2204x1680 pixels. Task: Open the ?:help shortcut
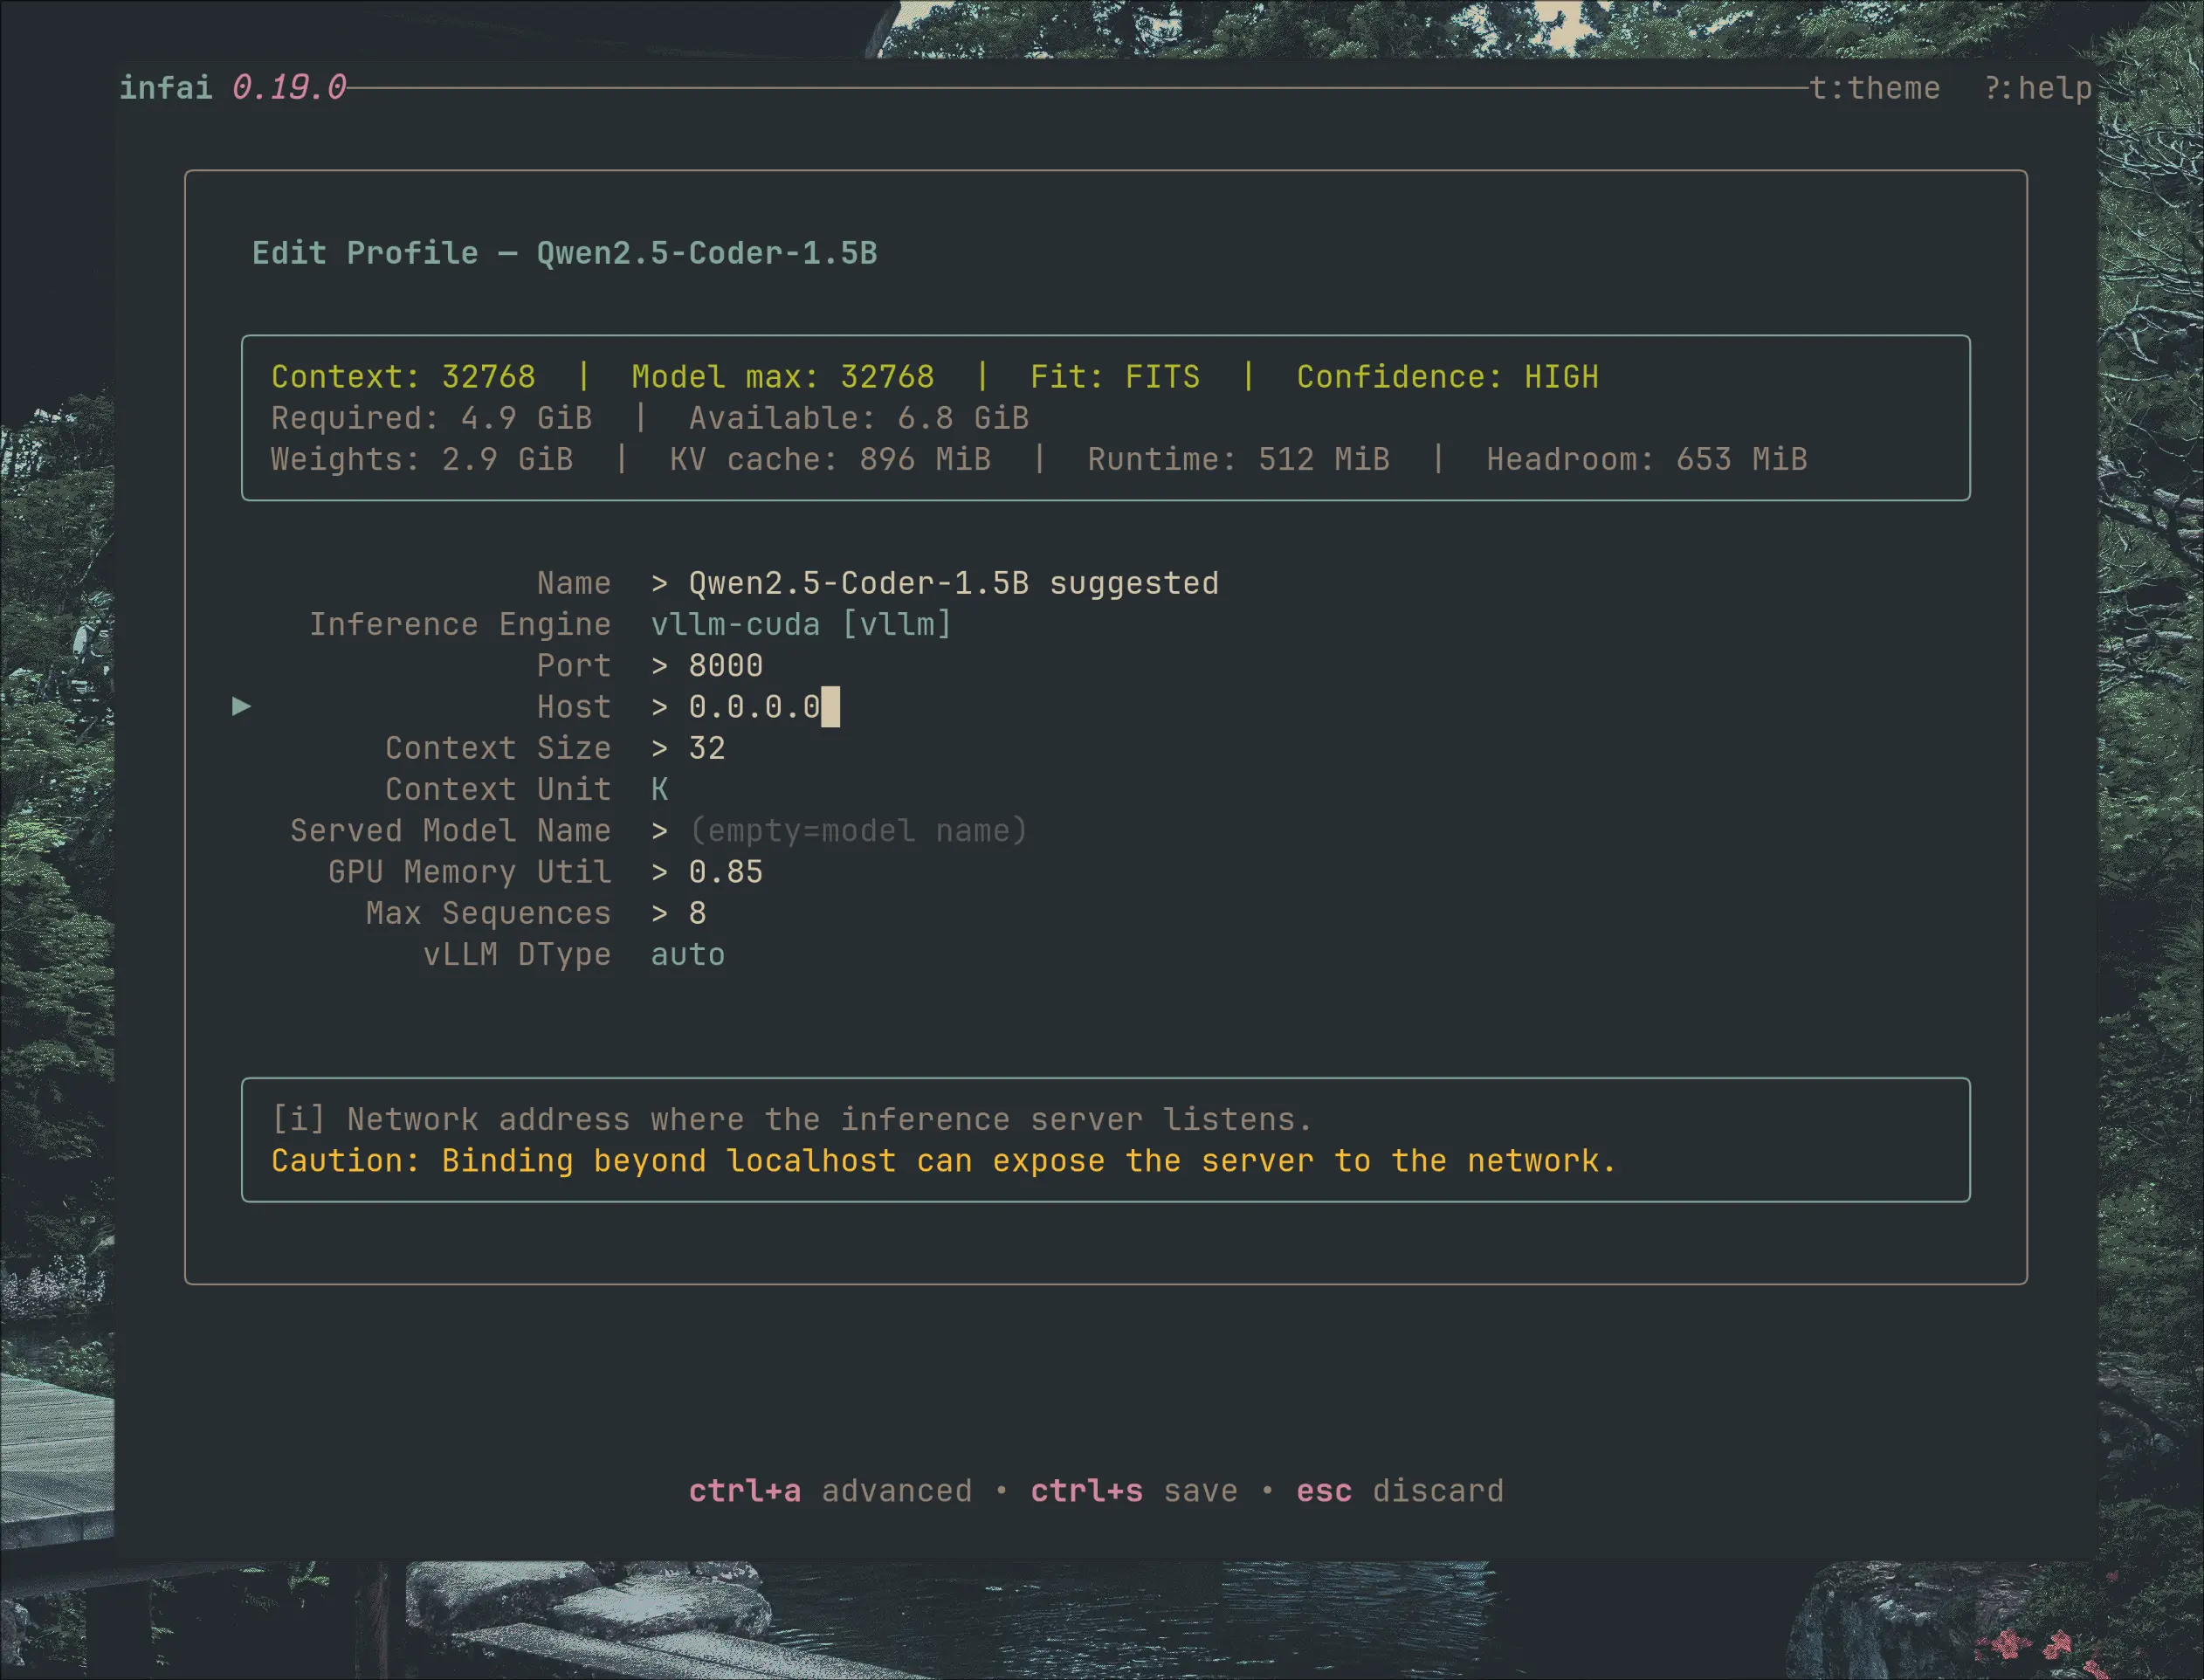[2038, 88]
